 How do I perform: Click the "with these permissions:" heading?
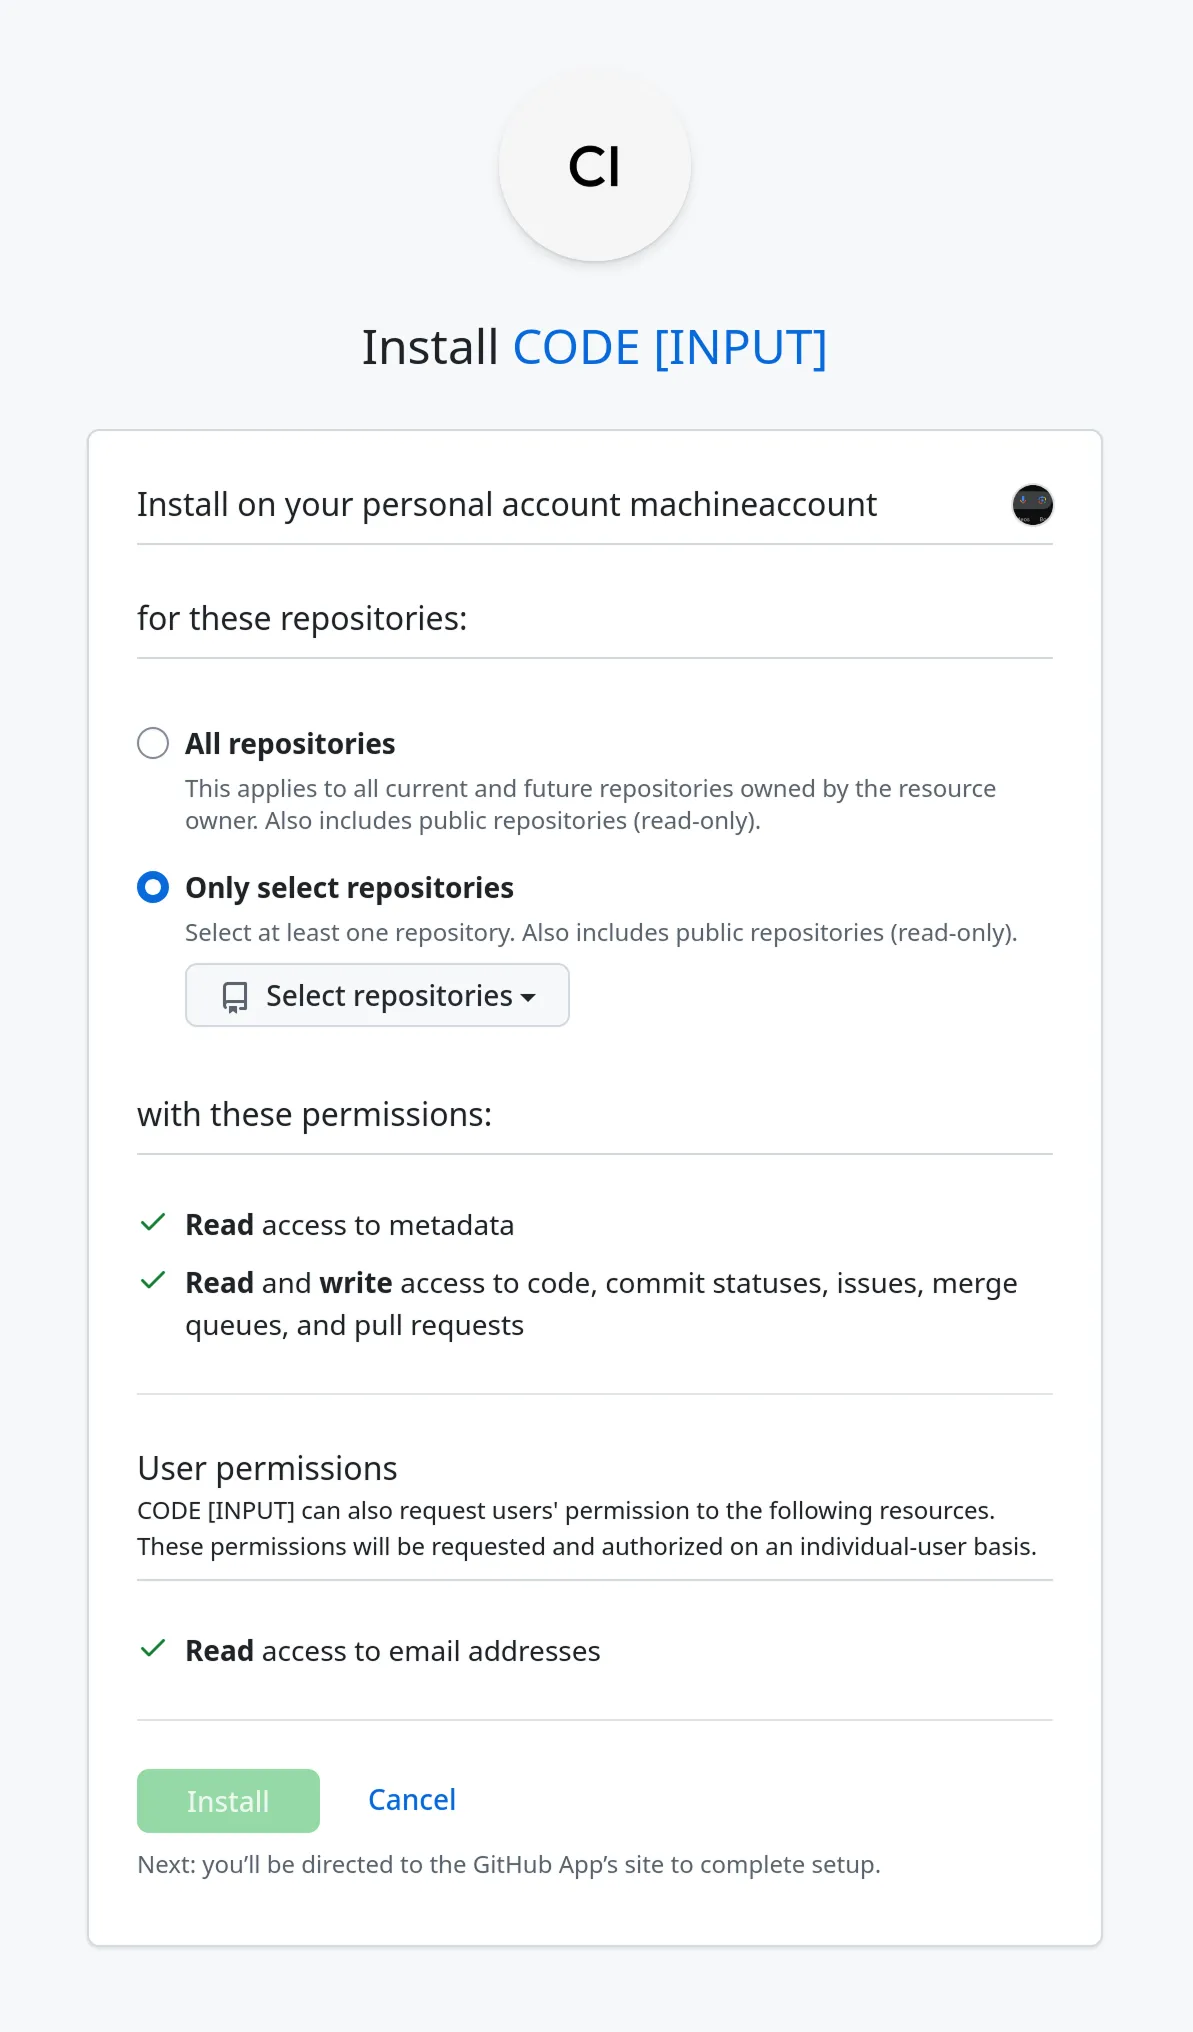pos(314,1115)
